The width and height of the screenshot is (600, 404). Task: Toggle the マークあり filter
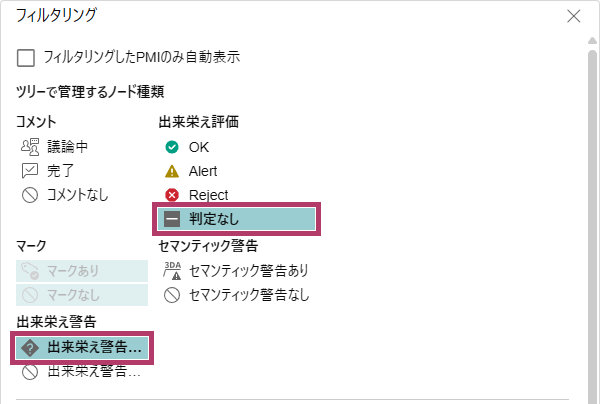pyautogui.click(x=82, y=270)
